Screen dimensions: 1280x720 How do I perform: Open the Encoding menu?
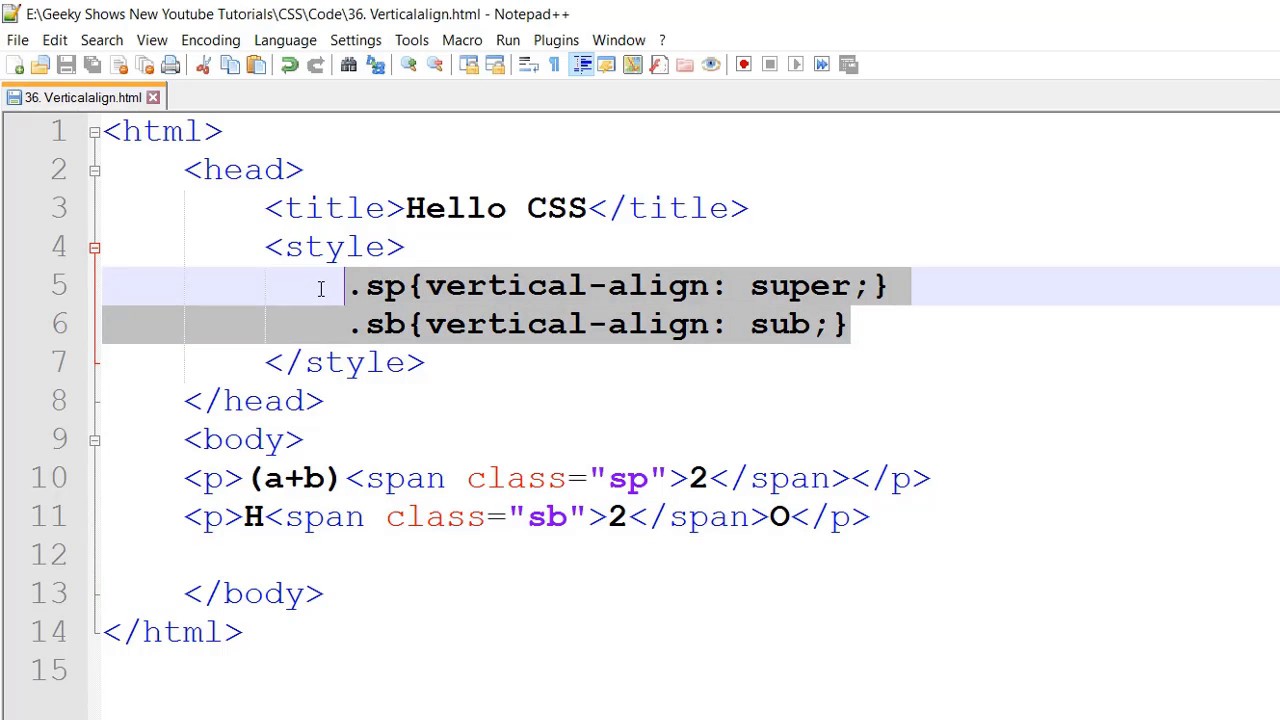[211, 40]
